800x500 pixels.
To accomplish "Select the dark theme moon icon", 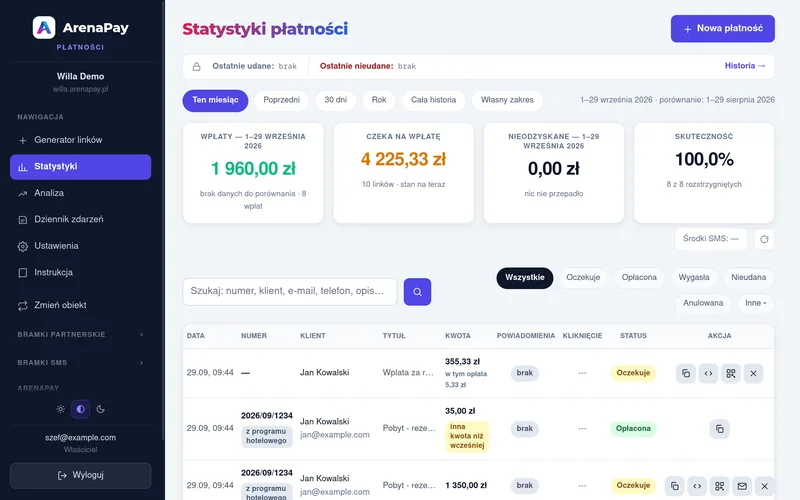I will tap(101, 409).
